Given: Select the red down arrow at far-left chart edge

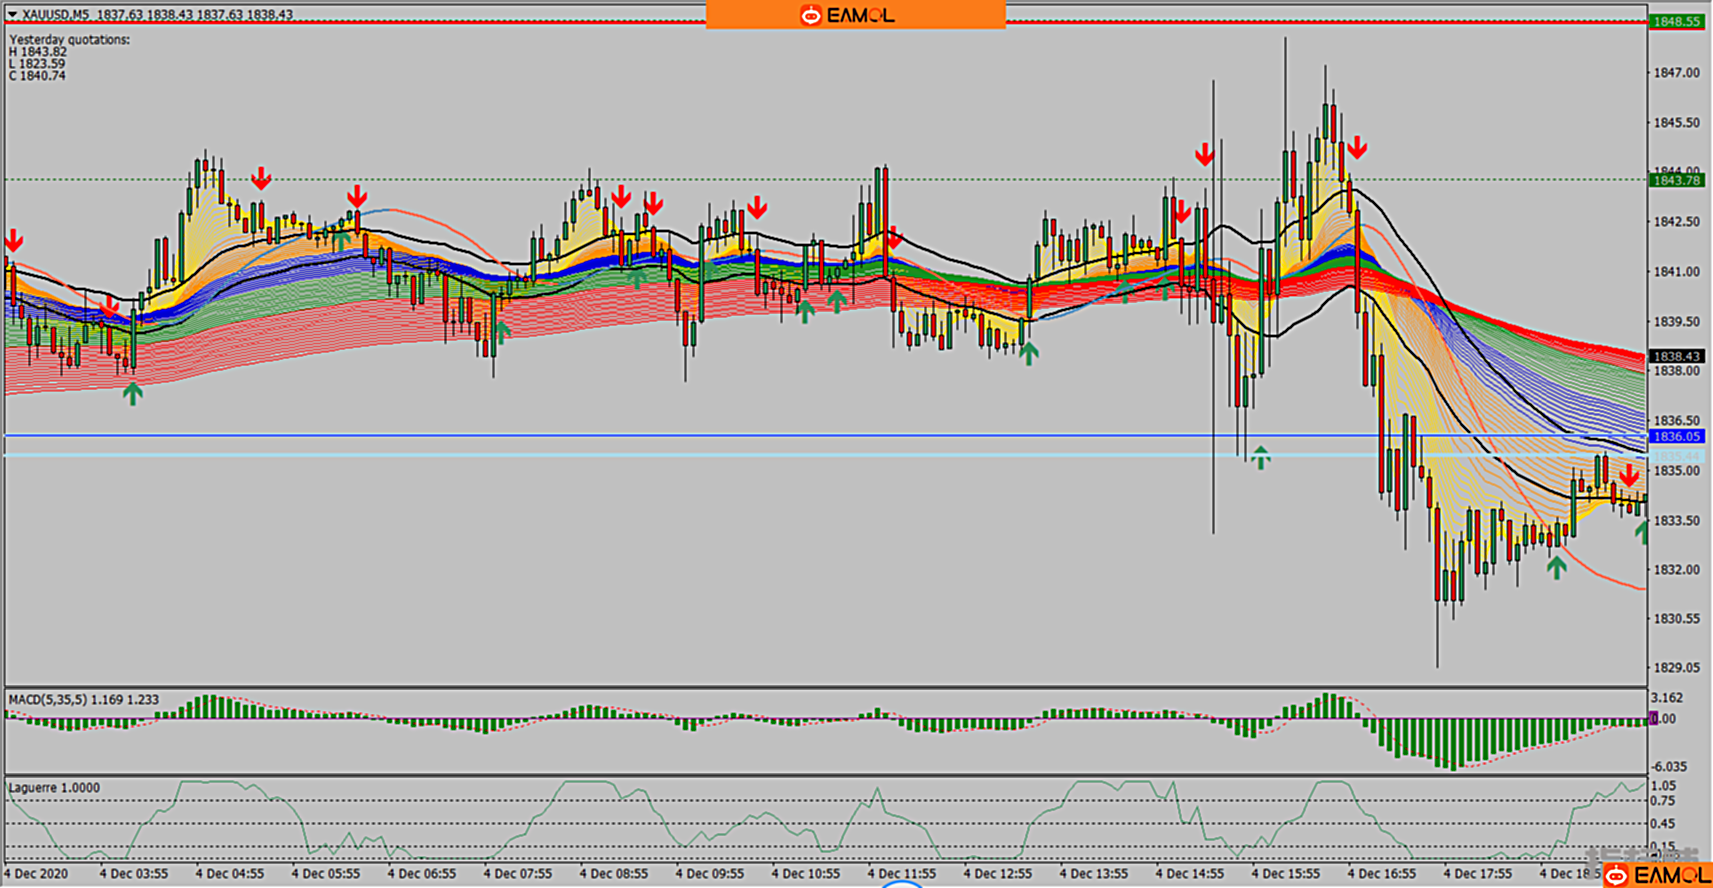Looking at the screenshot, I should point(14,241).
